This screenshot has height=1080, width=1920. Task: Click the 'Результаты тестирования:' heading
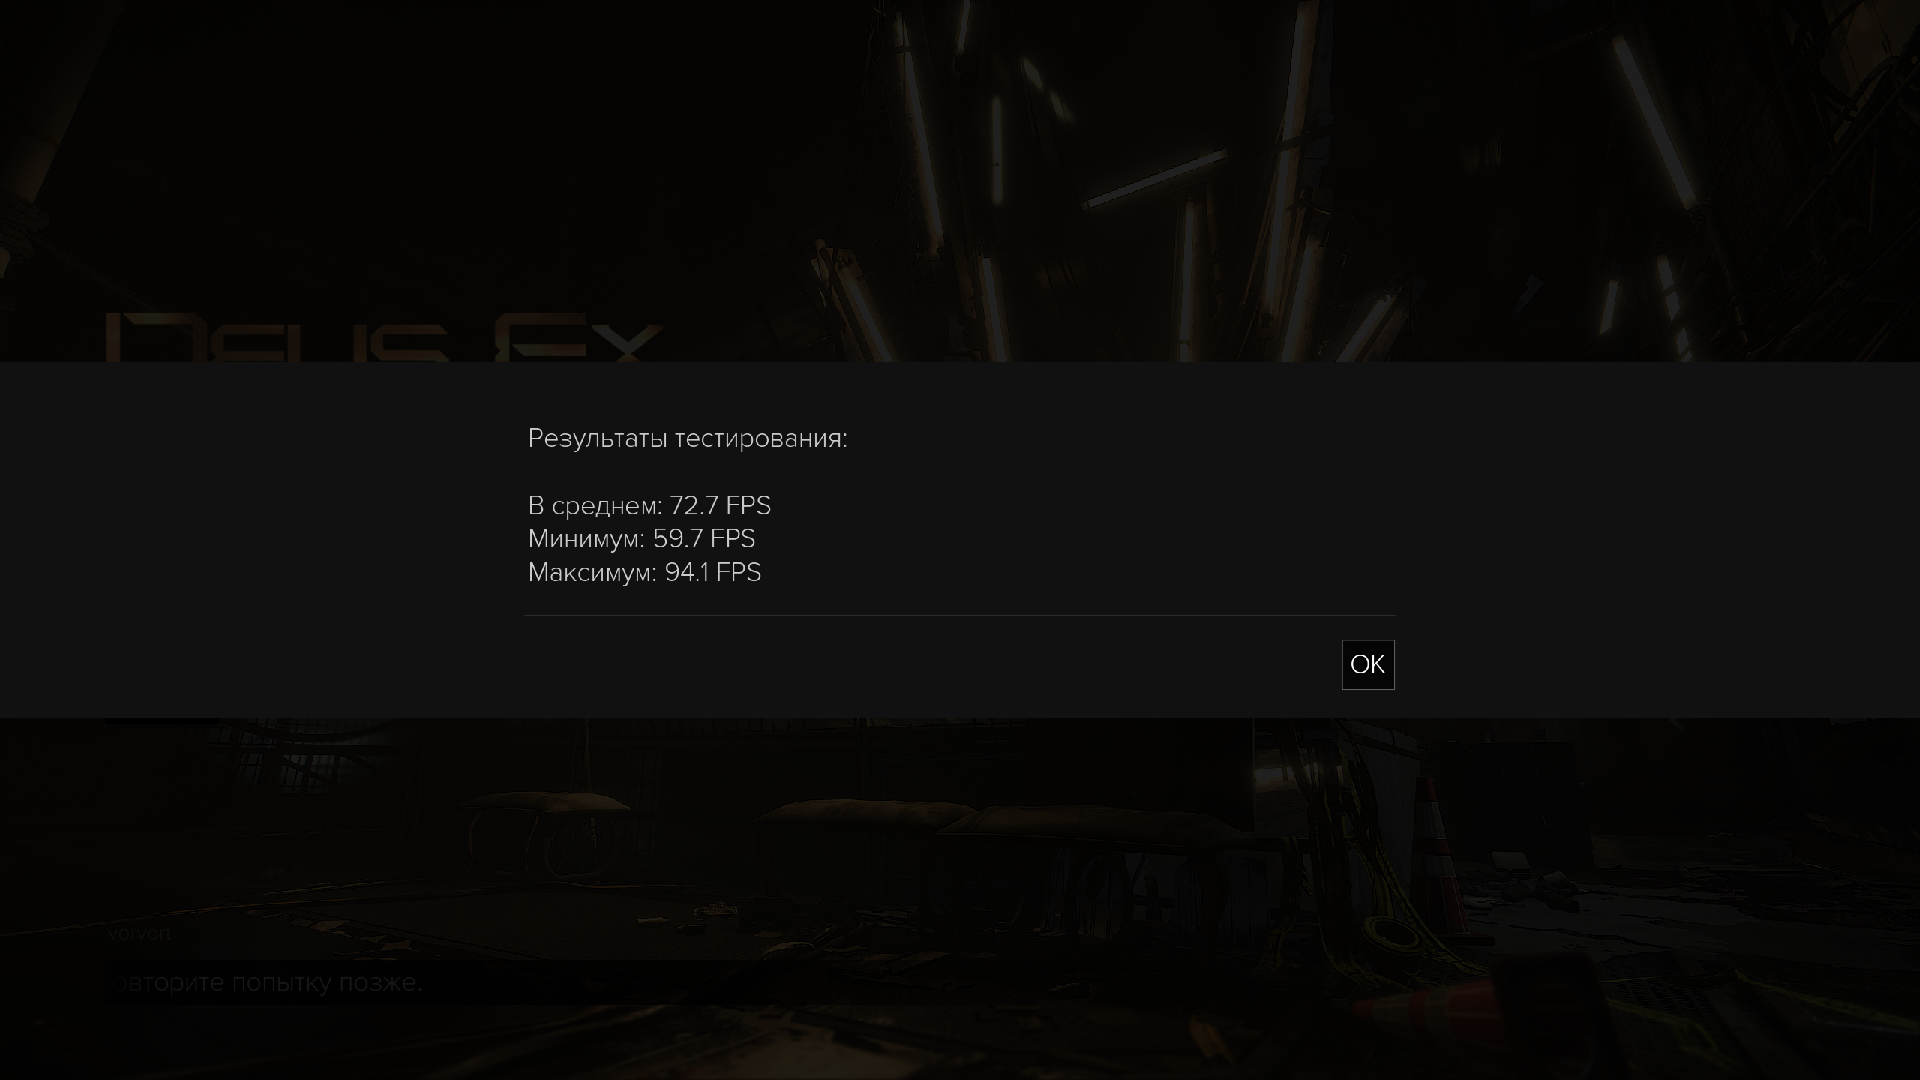(687, 439)
